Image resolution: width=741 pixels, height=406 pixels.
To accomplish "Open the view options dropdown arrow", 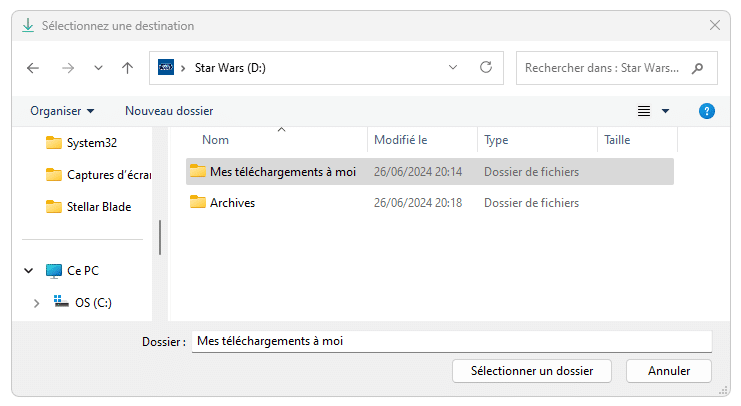I will pos(666,111).
